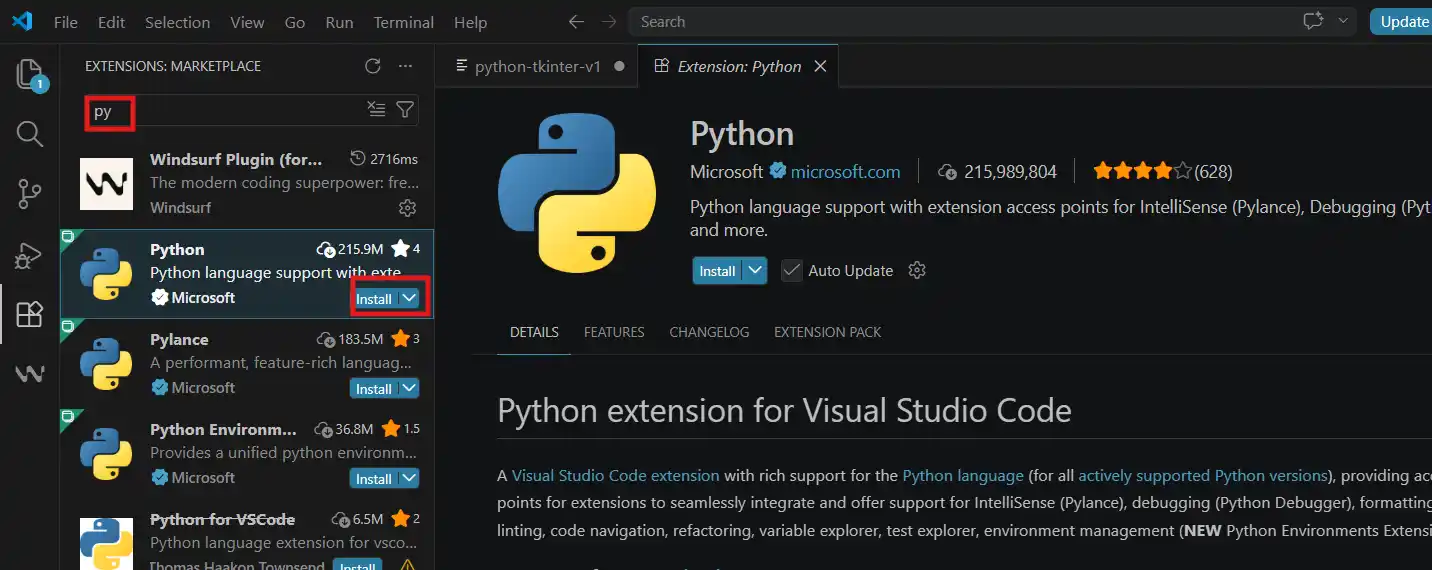This screenshot has height=570, width=1432.
Task: Click the verified badge beside microsoft.com
Action: tap(778, 171)
